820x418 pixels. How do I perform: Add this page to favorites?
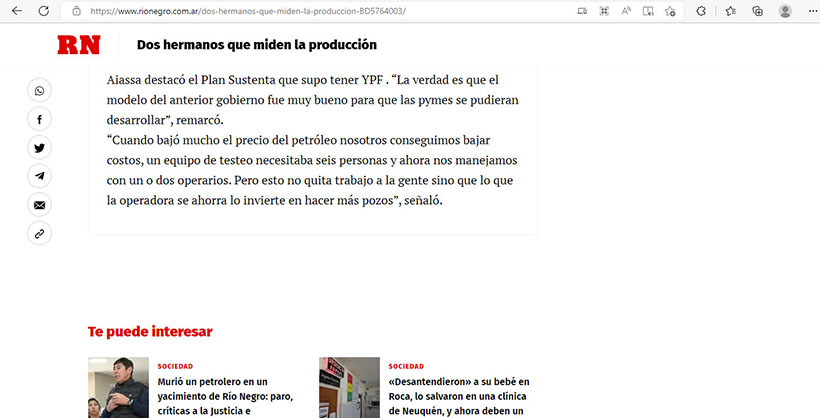[x=670, y=11]
